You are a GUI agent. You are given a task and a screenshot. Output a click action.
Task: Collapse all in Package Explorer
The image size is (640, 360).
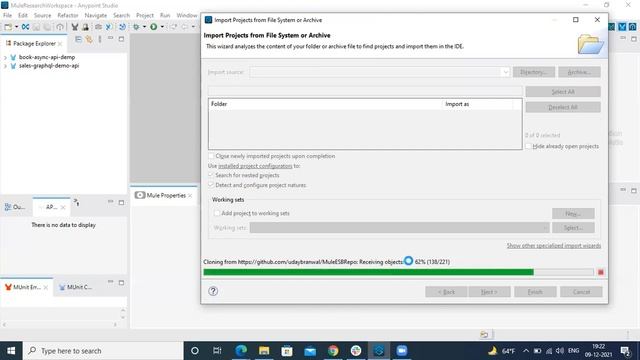(x=78, y=39)
